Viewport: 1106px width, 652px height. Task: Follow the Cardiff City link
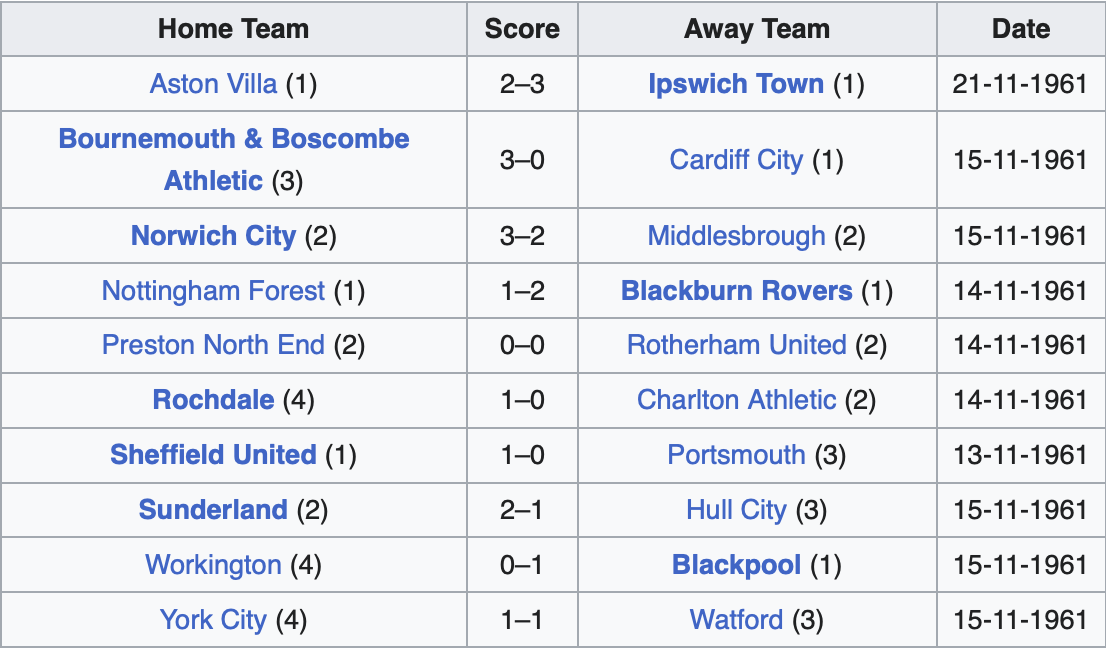[x=736, y=160]
